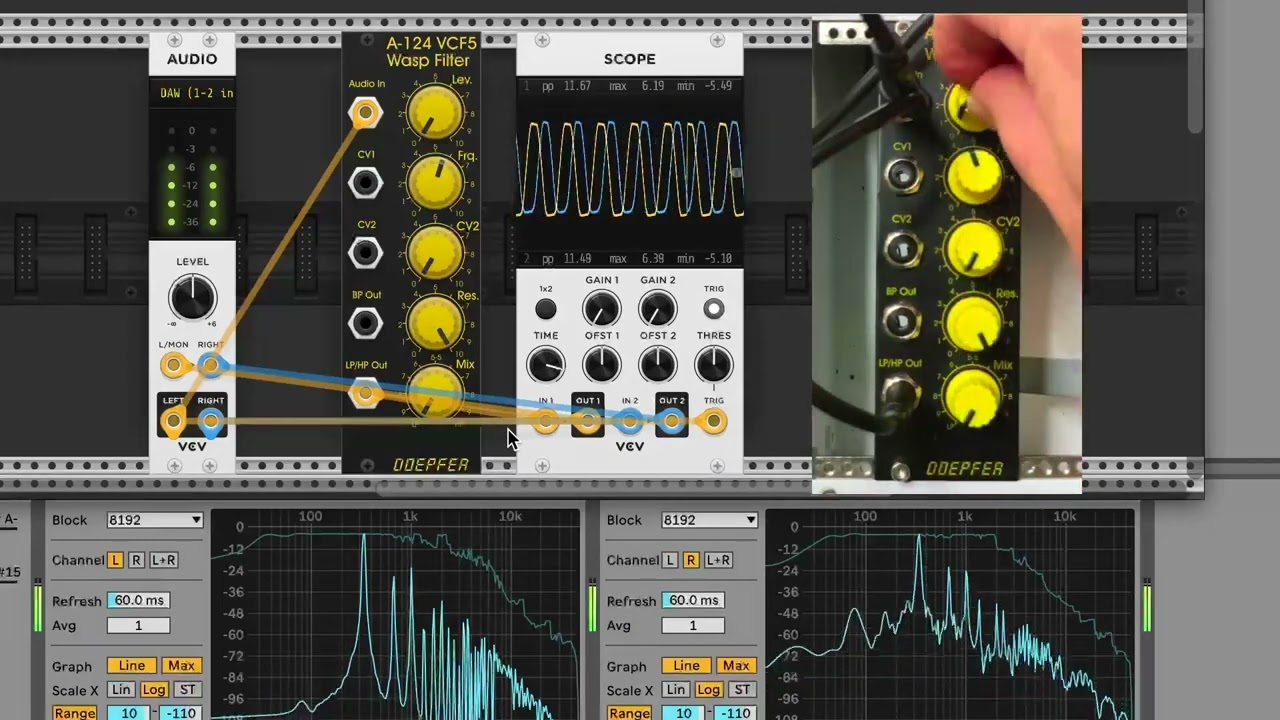Screen dimensions: 1280x720
Task: Open Block size dropdown in left Spectrum
Action: (x=155, y=520)
